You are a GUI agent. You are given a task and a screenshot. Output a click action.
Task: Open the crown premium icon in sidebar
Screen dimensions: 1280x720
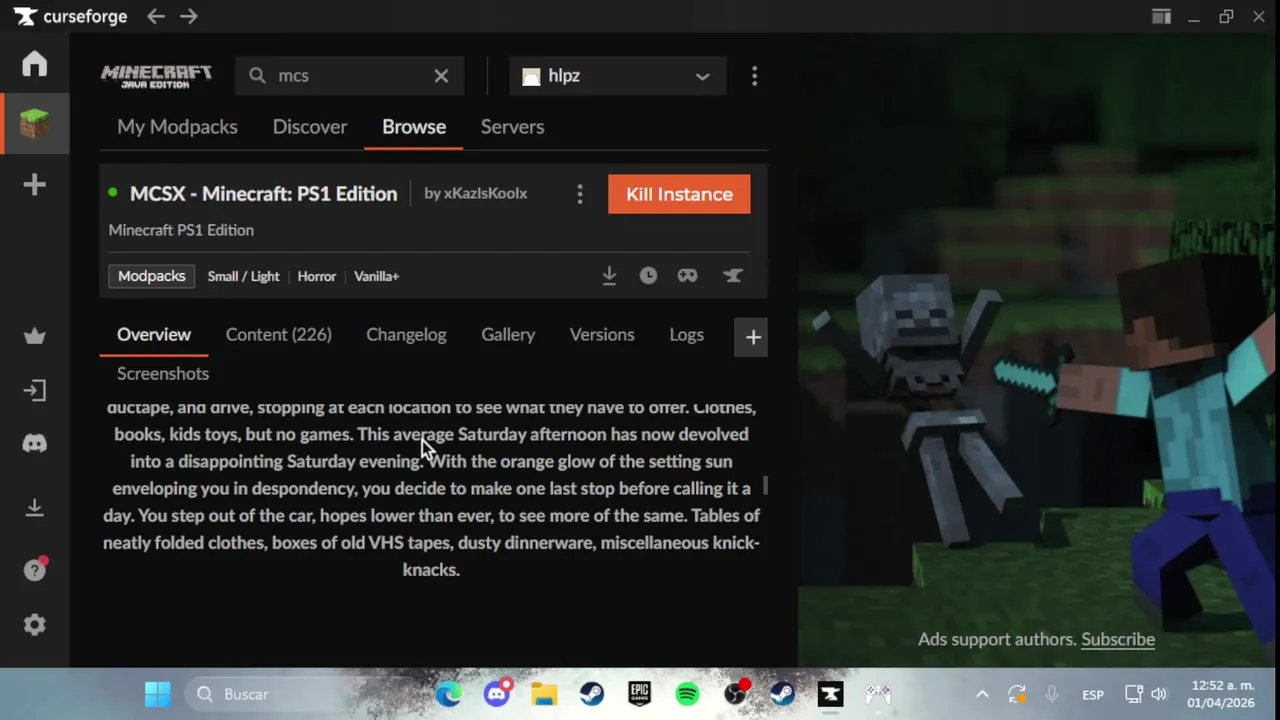click(x=35, y=336)
